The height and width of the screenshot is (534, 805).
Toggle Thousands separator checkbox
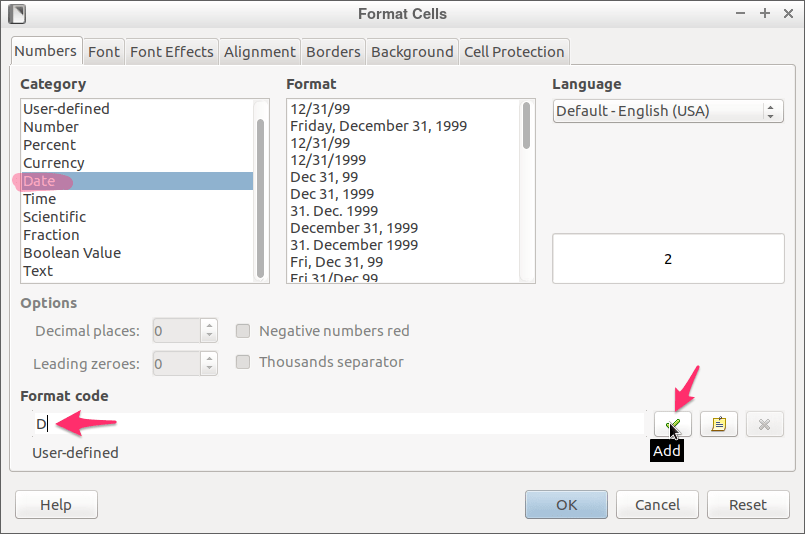(243, 362)
